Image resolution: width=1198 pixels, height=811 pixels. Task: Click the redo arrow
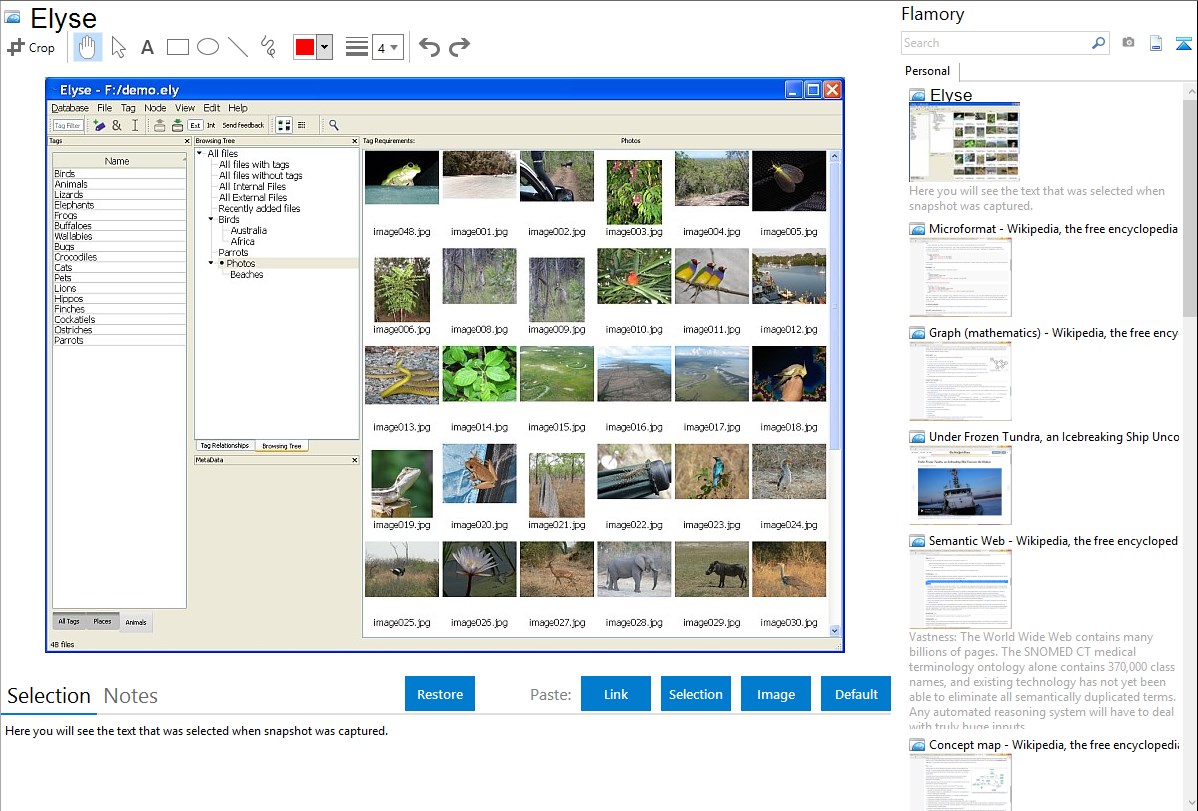point(459,47)
